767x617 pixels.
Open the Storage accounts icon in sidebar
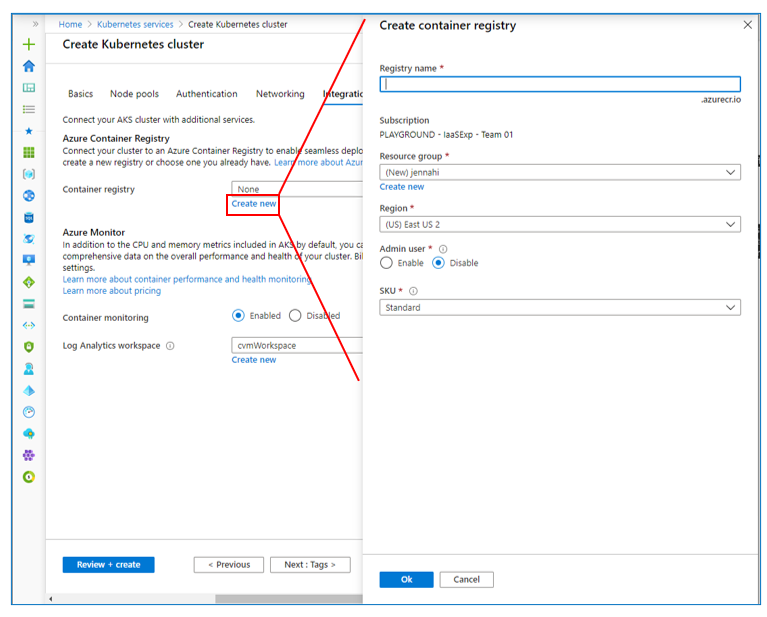point(29,304)
